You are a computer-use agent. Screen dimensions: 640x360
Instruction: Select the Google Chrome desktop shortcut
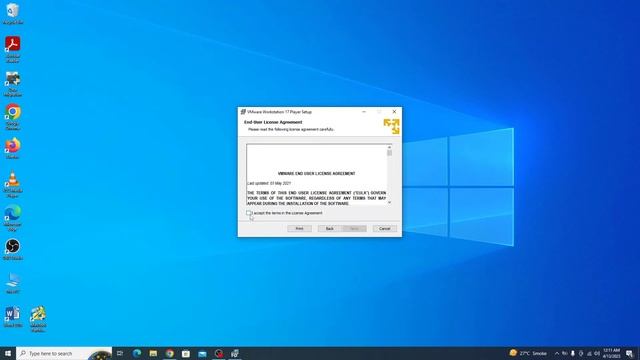pyautogui.click(x=13, y=117)
